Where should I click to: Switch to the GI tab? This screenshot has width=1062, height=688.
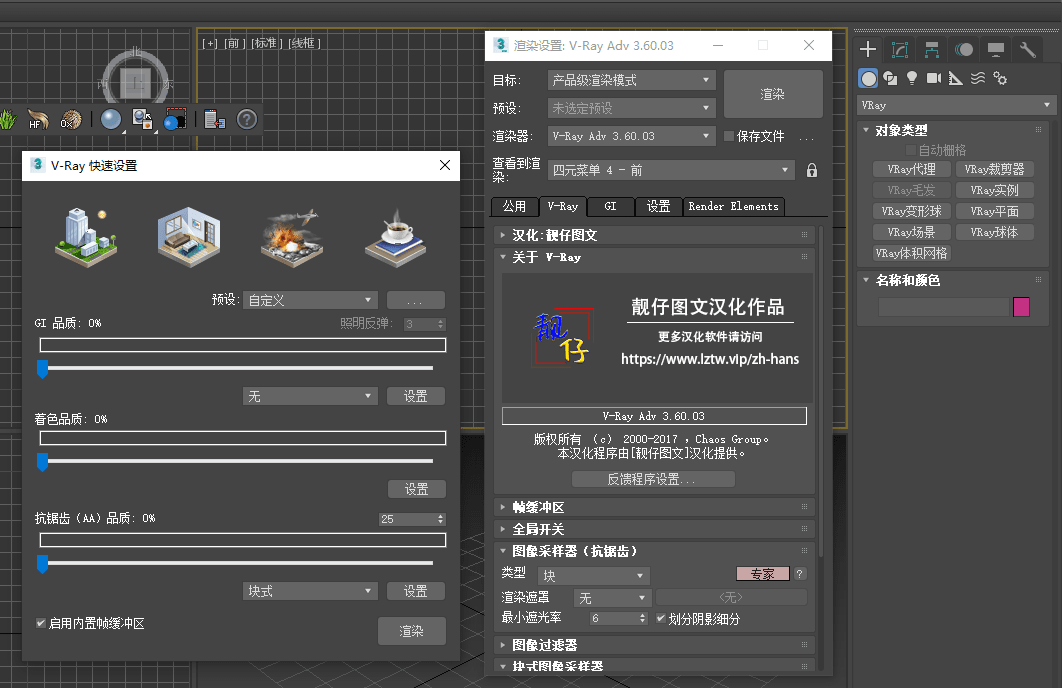(x=610, y=207)
